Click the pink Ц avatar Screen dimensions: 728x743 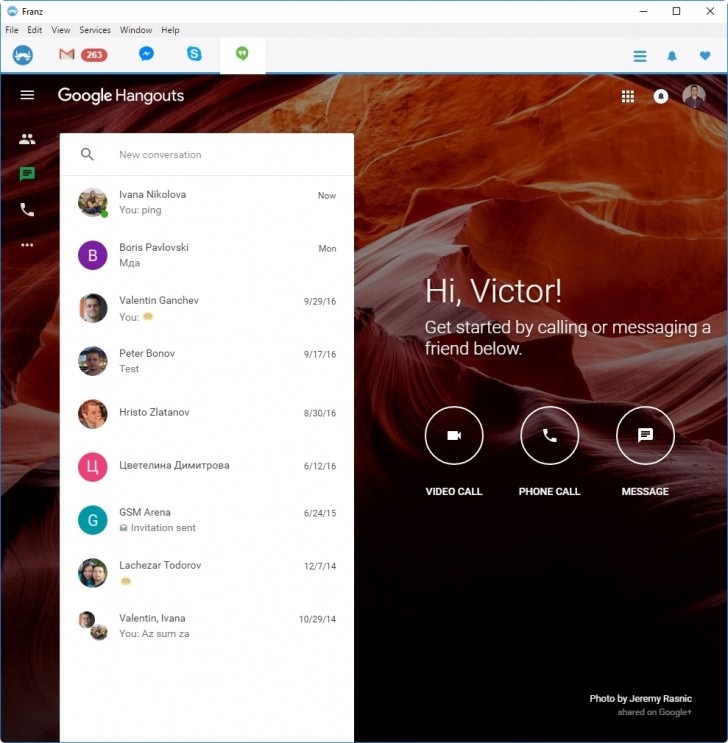[x=92, y=467]
